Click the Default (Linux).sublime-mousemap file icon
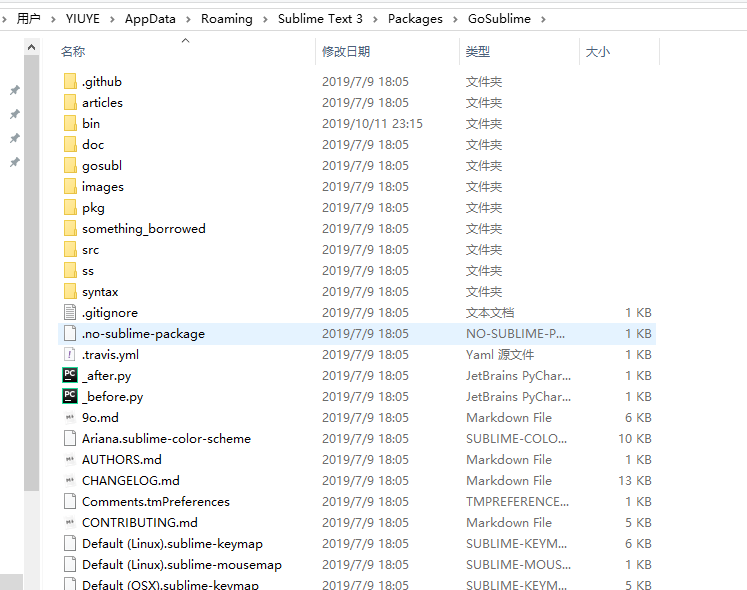This screenshot has width=747, height=590. point(70,564)
